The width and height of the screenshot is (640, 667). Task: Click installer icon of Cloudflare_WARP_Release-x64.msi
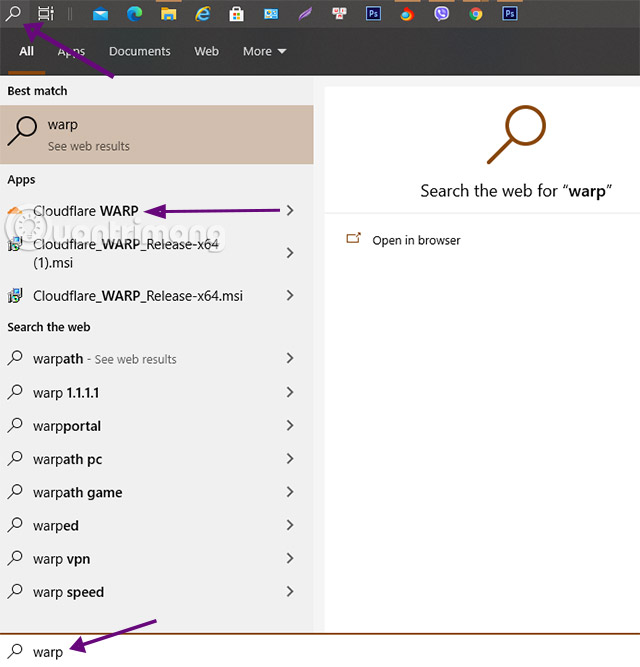pos(15,295)
